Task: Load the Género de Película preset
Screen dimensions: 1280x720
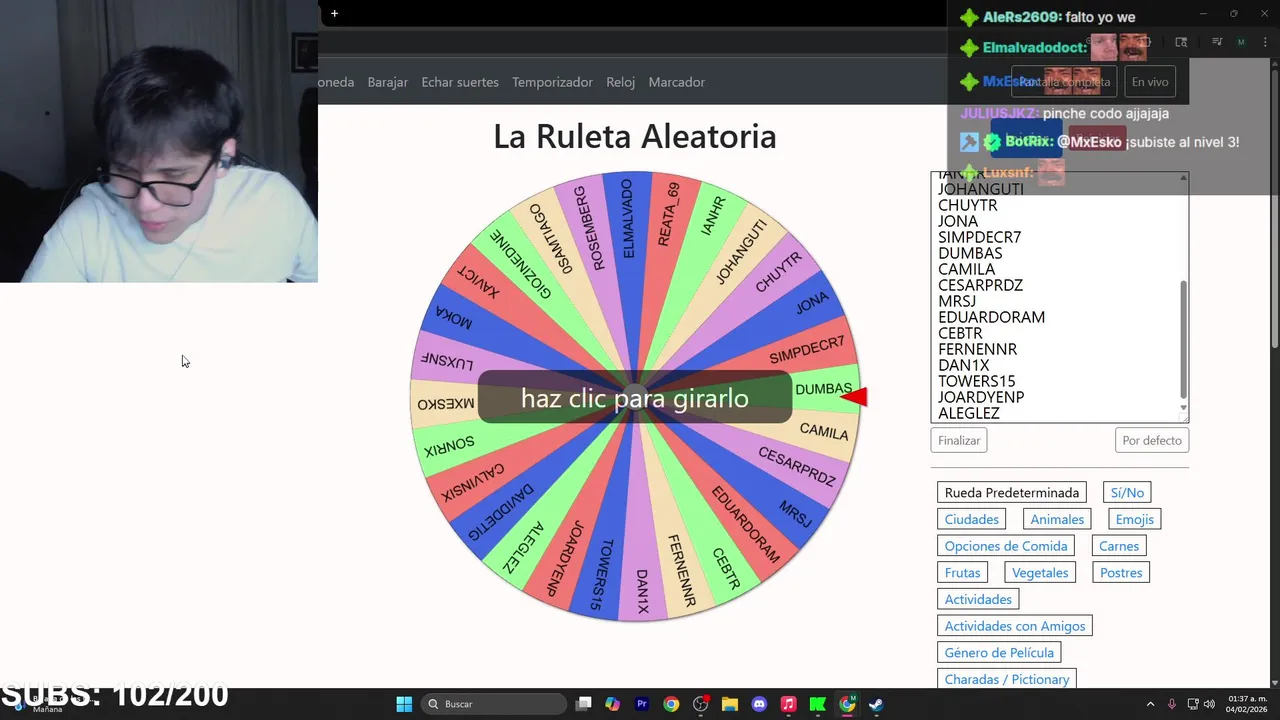Action: coord(999,652)
